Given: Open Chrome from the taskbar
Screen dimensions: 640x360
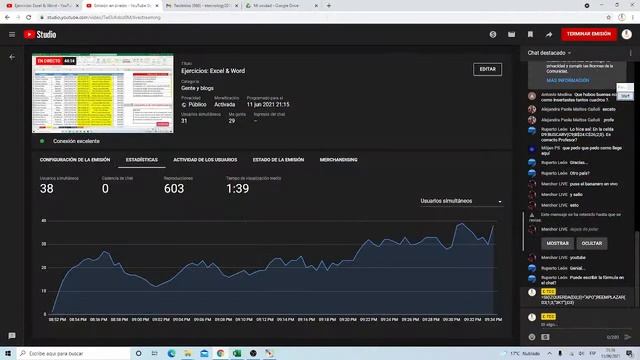Looking at the screenshot, I should tap(220, 353).
